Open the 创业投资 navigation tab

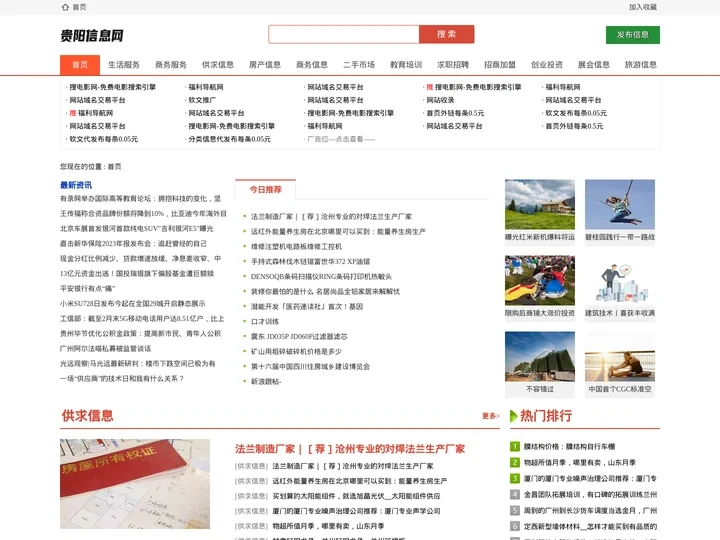(547, 65)
